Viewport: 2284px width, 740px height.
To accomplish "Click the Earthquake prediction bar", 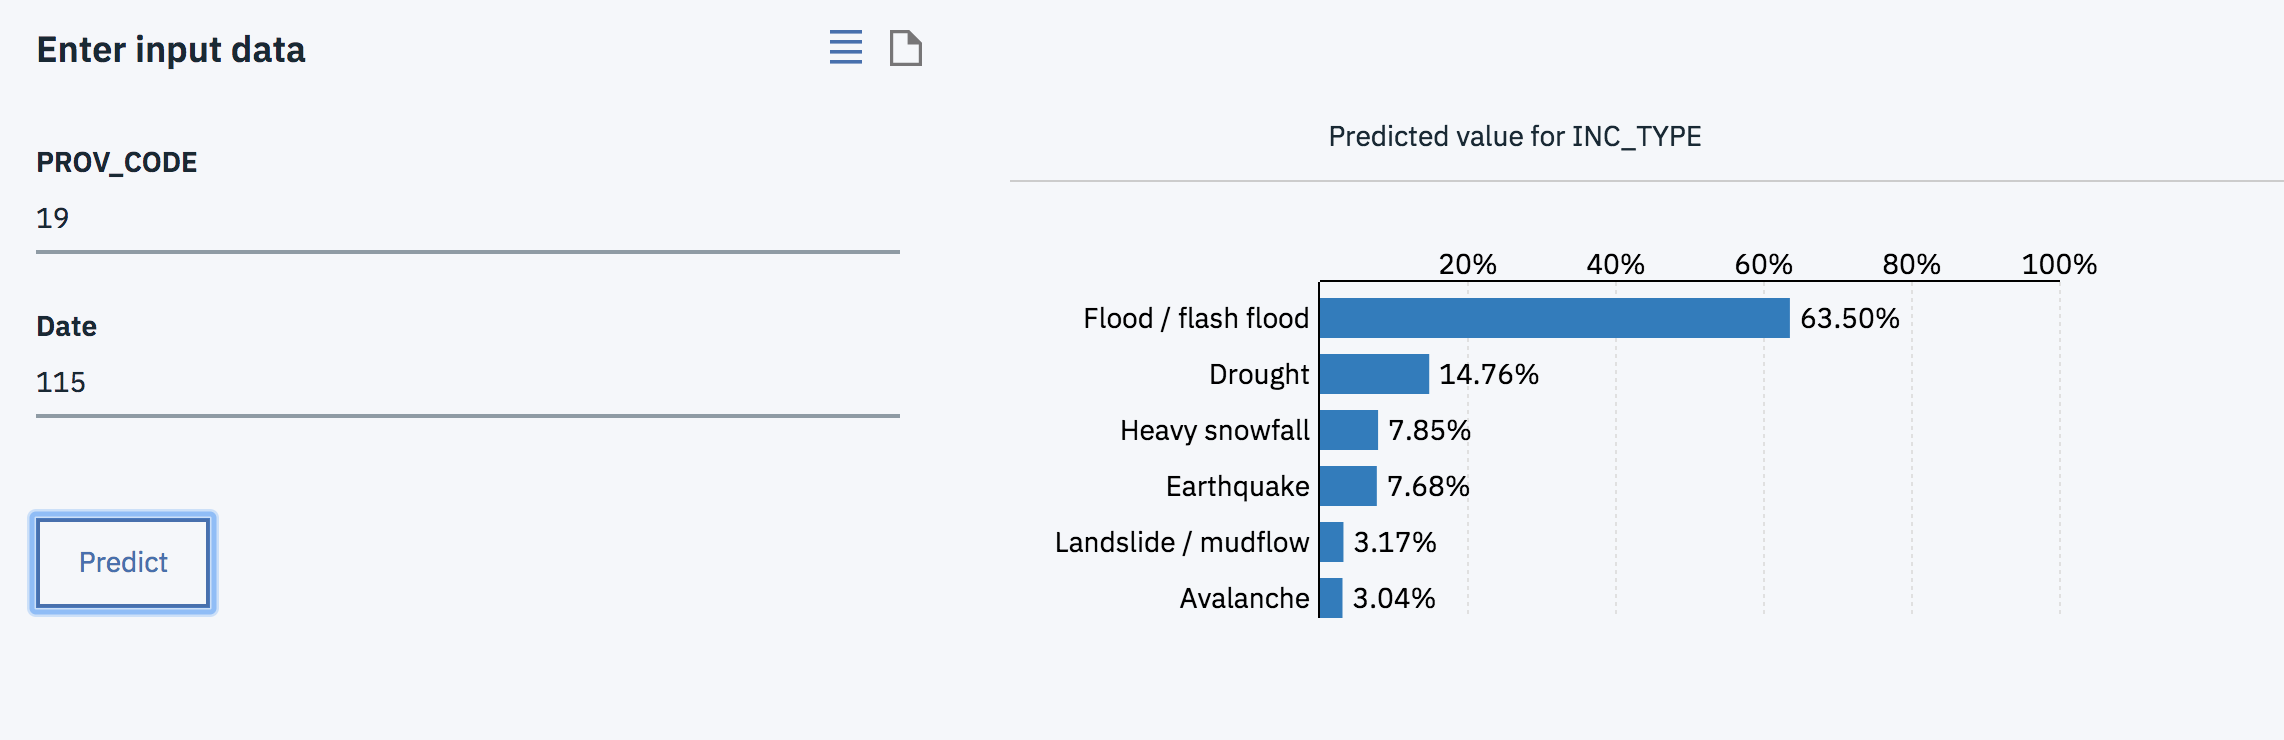I will tap(1348, 486).
